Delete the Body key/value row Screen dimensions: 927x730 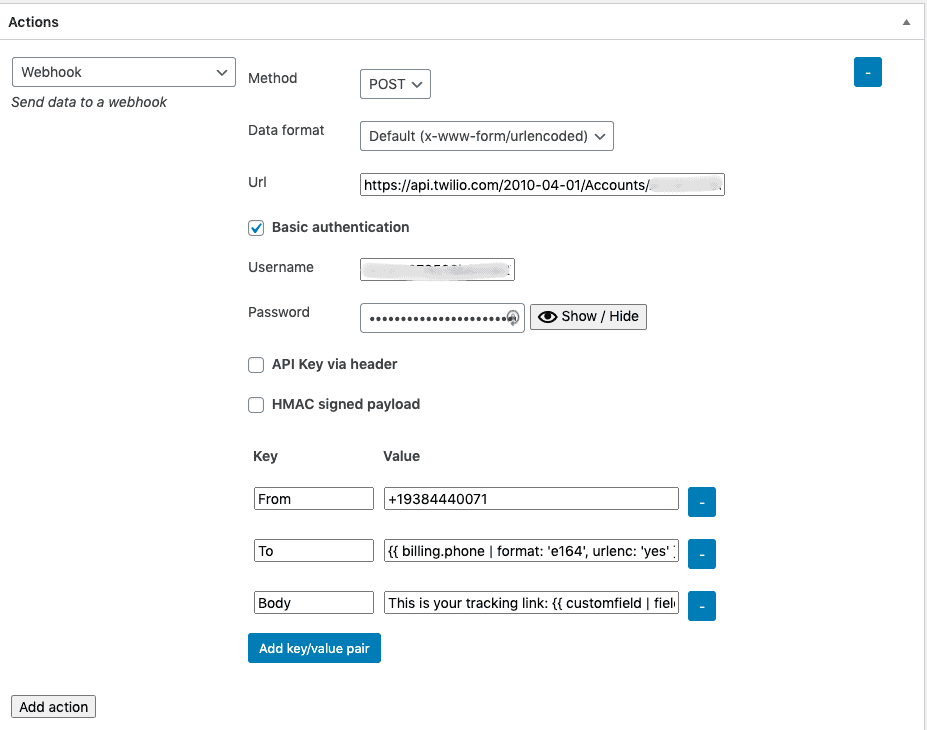(x=702, y=606)
